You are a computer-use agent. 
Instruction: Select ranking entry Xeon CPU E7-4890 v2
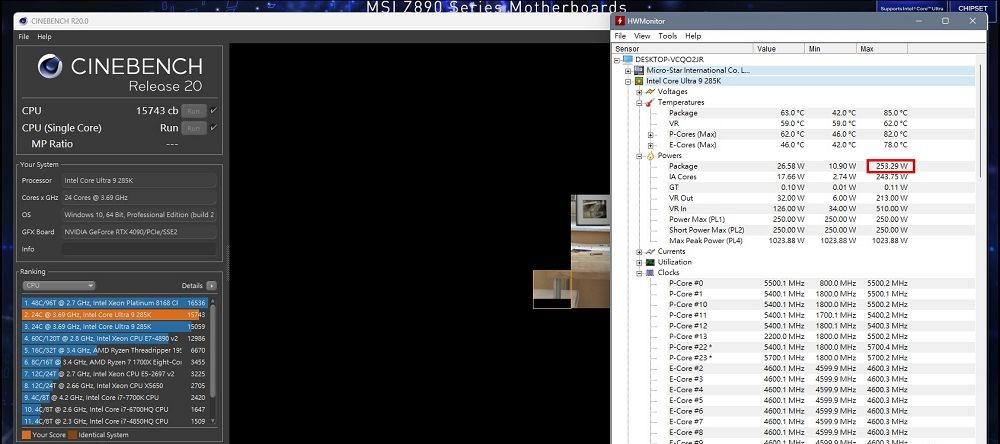coord(114,338)
